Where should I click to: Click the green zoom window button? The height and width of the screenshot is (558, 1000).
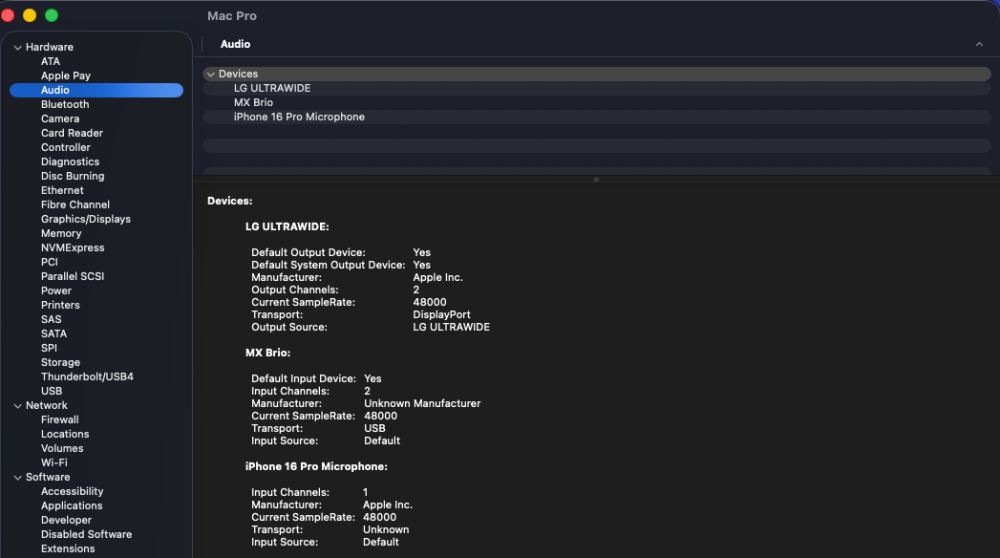[x=52, y=15]
